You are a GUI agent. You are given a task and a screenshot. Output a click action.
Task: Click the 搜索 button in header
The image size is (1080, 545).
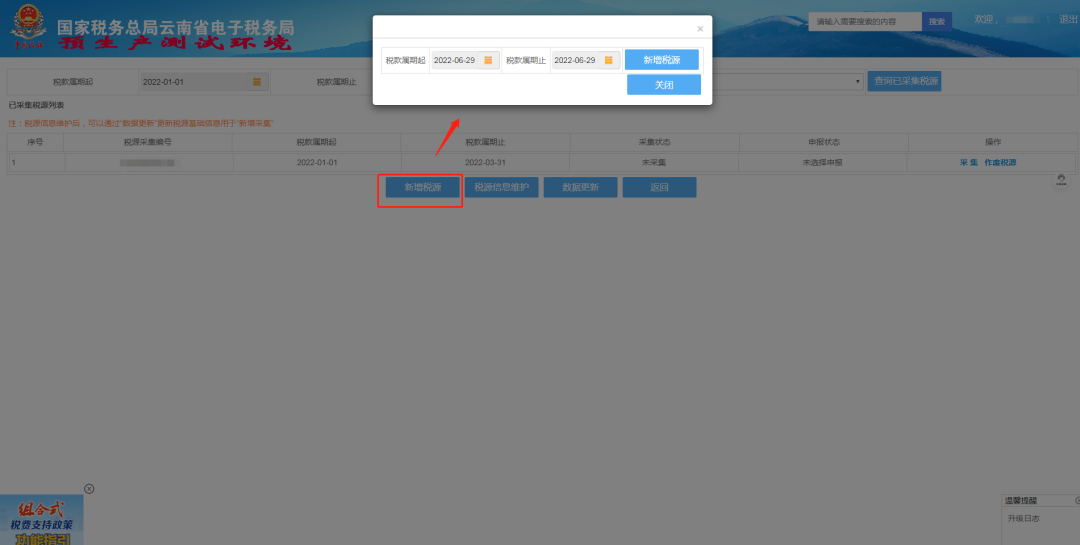pyautogui.click(x=937, y=22)
